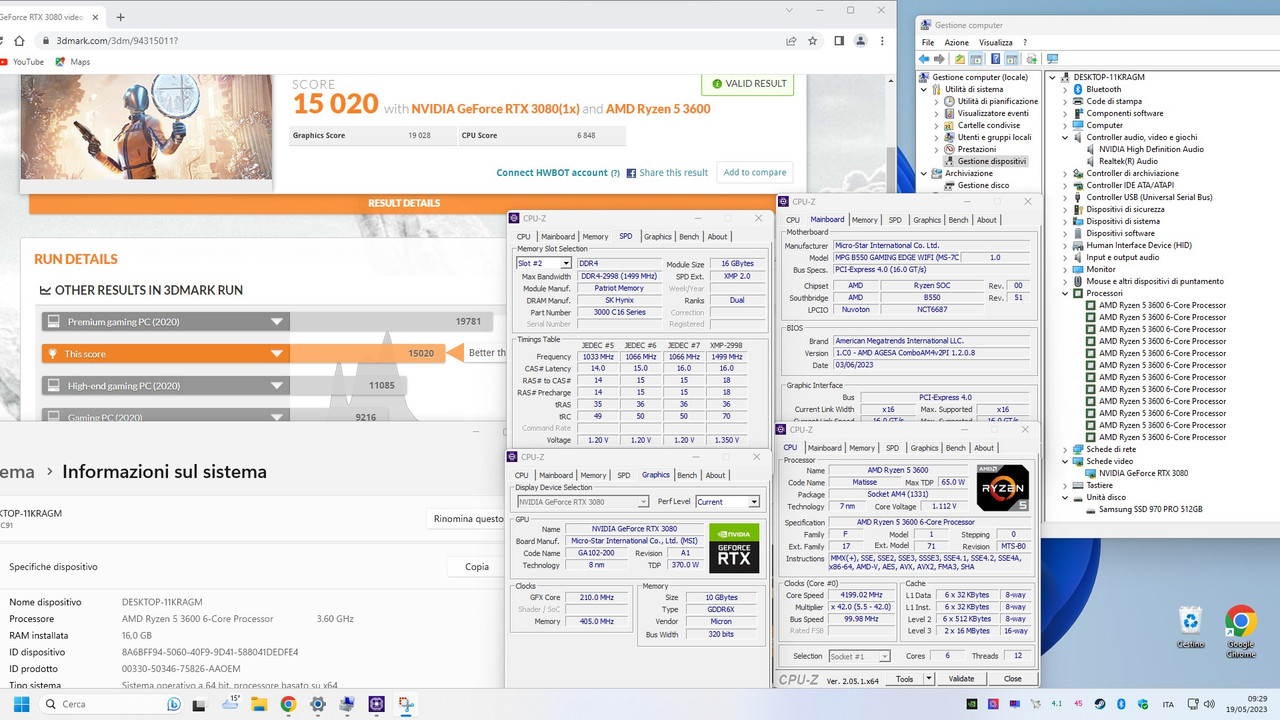Expand the Tastiere device category
Image resolution: width=1280 pixels, height=720 pixels.
click(x=1066, y=485)
